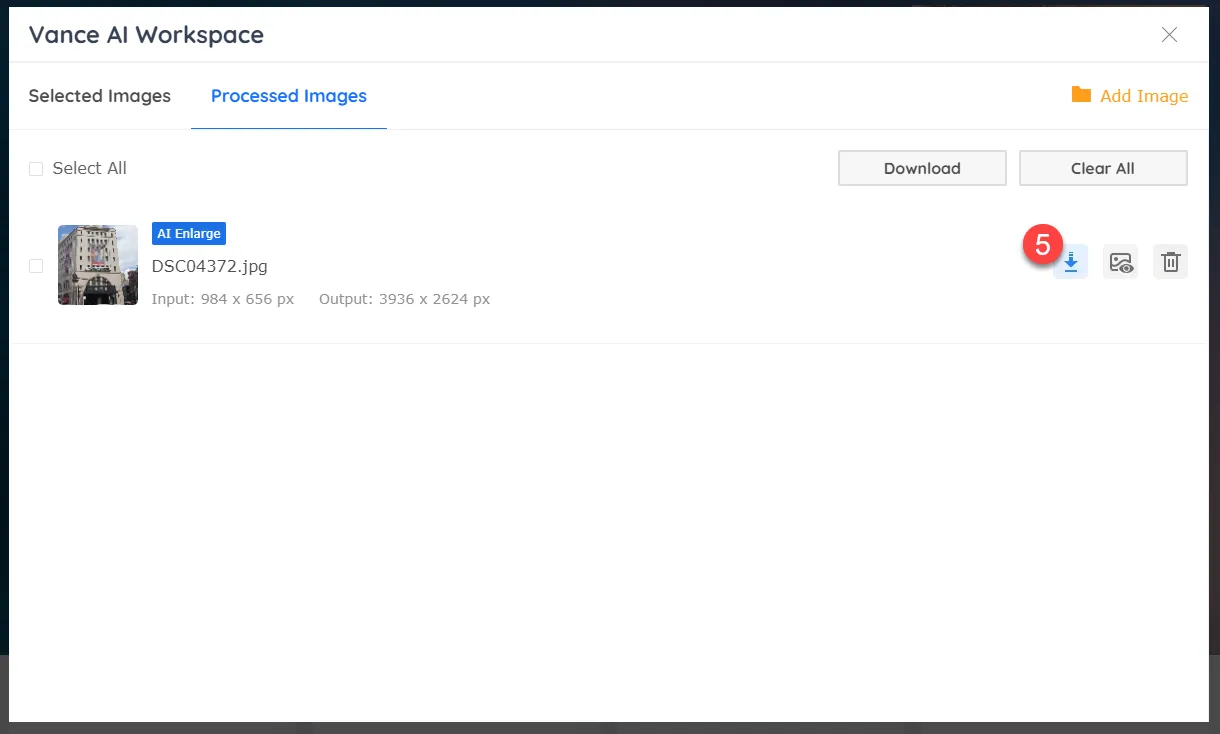Click the Download button
1220x734 pixels.
click(922, 168)
